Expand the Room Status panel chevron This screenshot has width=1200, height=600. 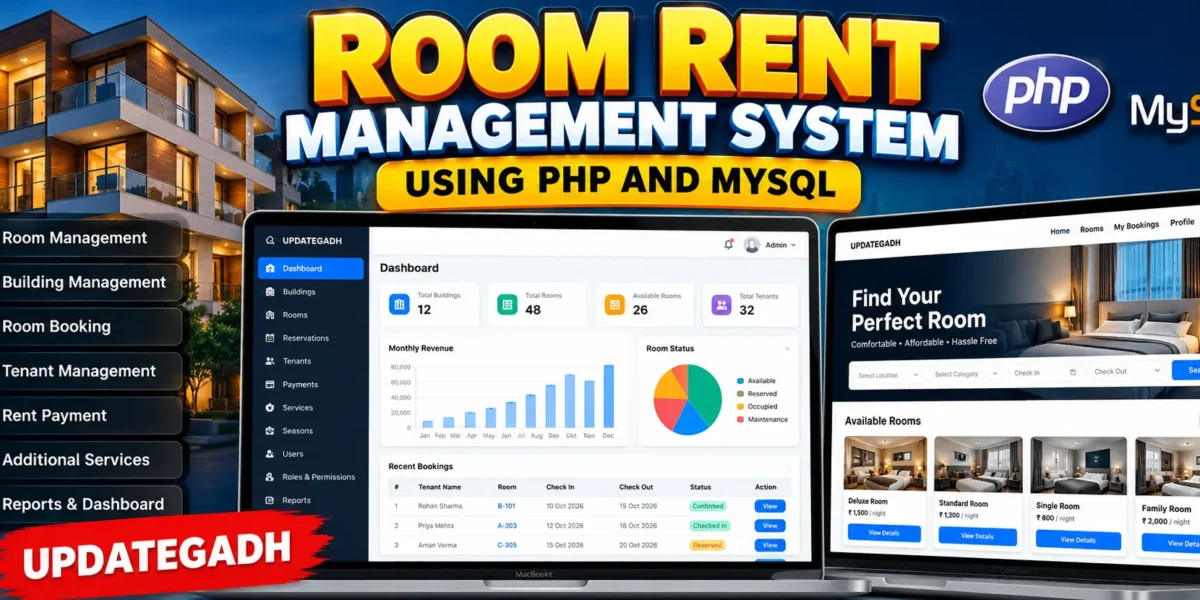pos(787,349)
